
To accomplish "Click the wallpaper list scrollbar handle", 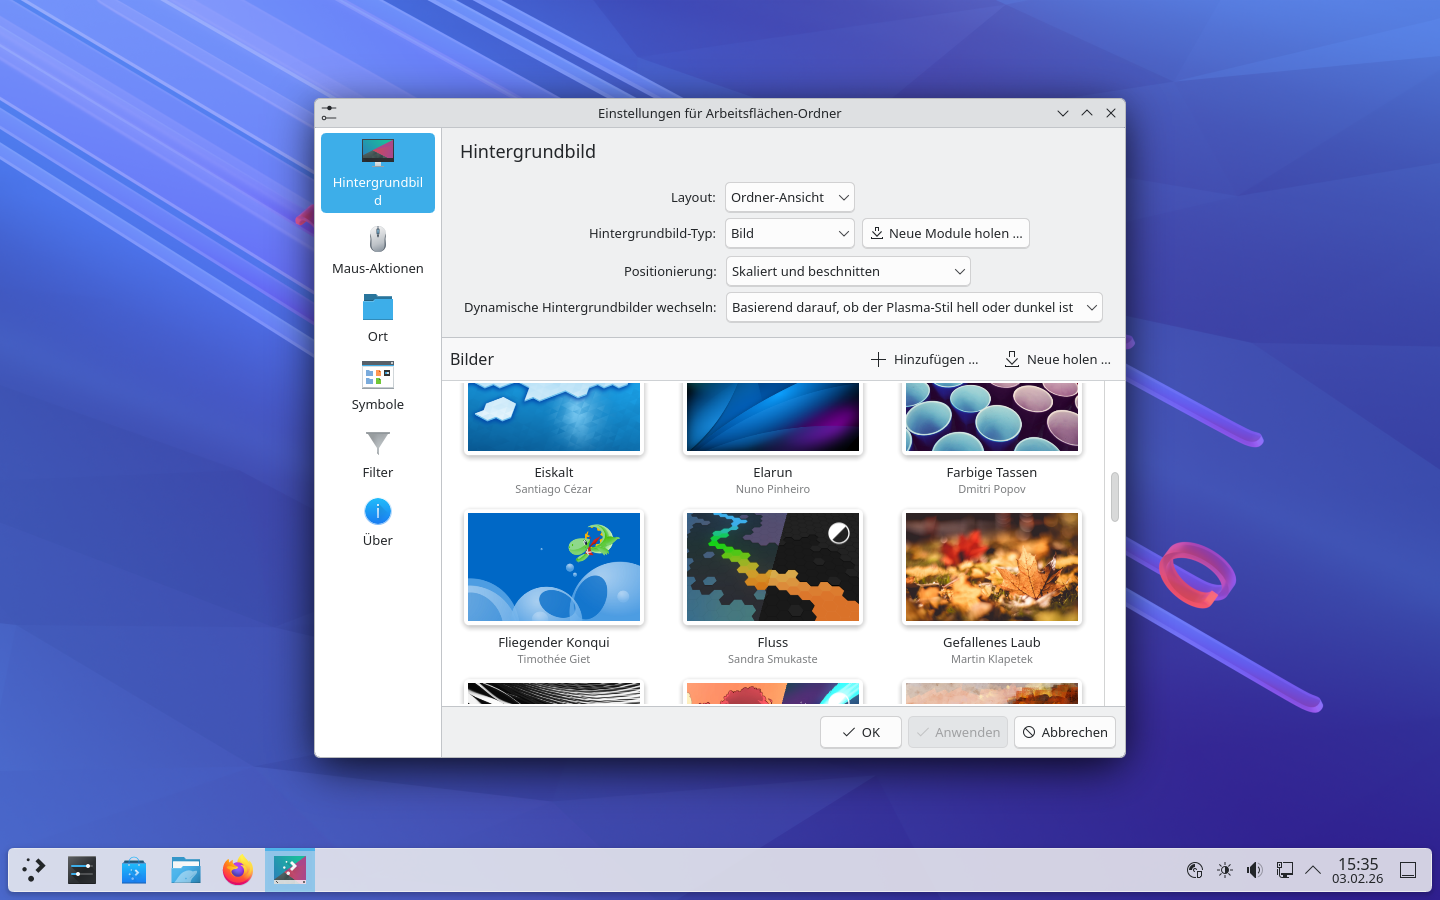I will [1114, 496].
